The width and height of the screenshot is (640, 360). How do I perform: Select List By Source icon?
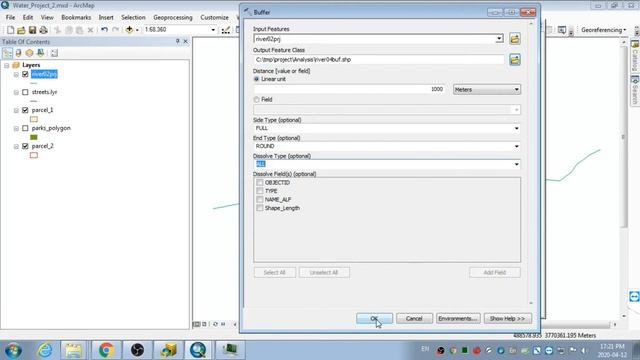pos(18,53)
